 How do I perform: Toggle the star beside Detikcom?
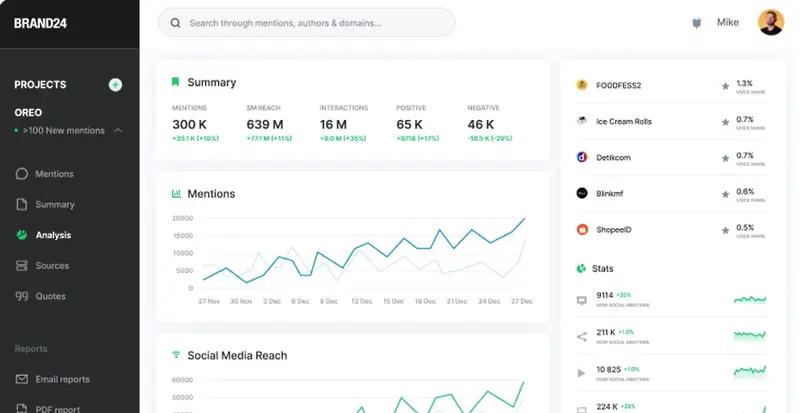725,158
